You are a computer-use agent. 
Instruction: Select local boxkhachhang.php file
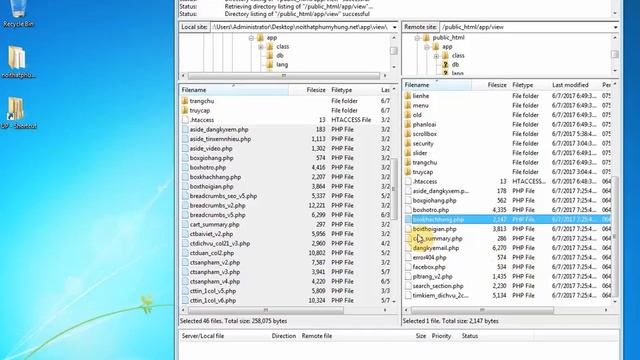pos(215,177)
